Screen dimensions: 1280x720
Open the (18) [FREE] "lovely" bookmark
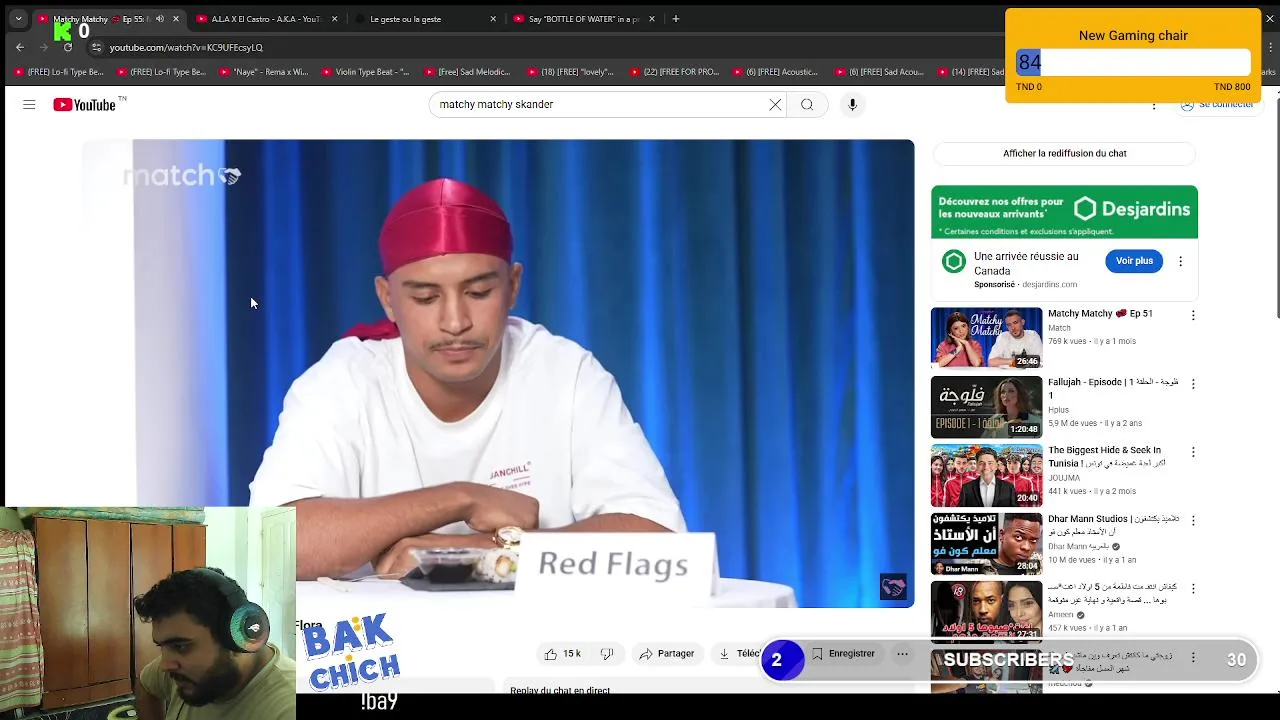571,72
